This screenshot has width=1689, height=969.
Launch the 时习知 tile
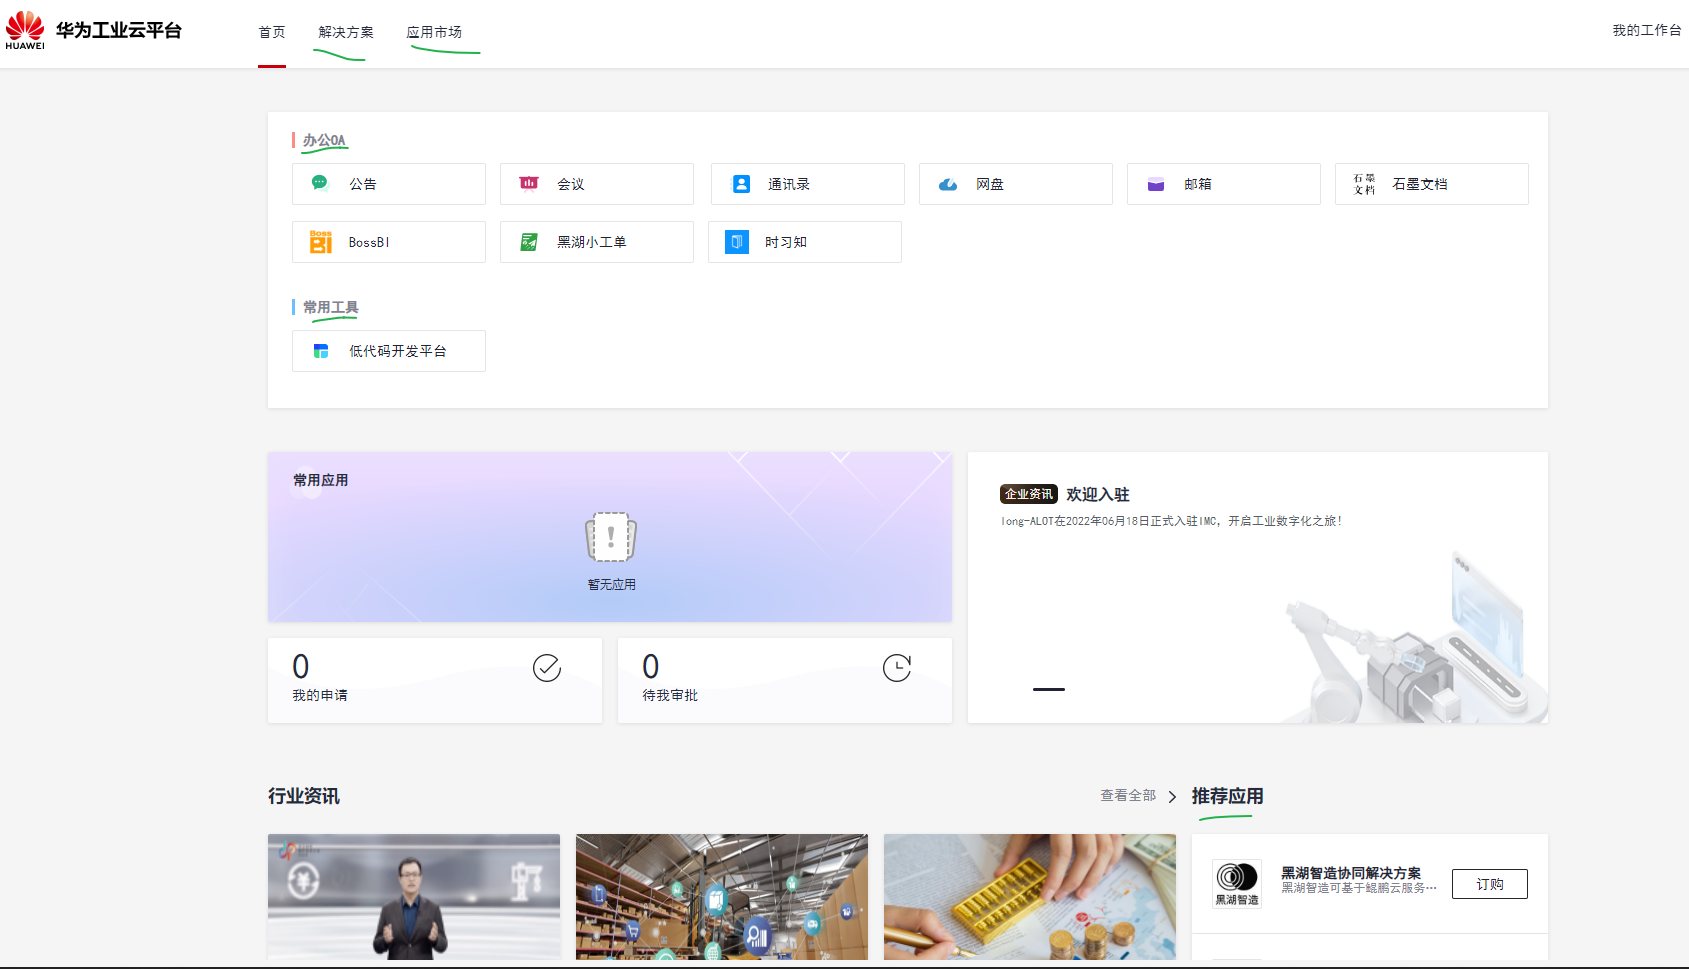(805, 242)
